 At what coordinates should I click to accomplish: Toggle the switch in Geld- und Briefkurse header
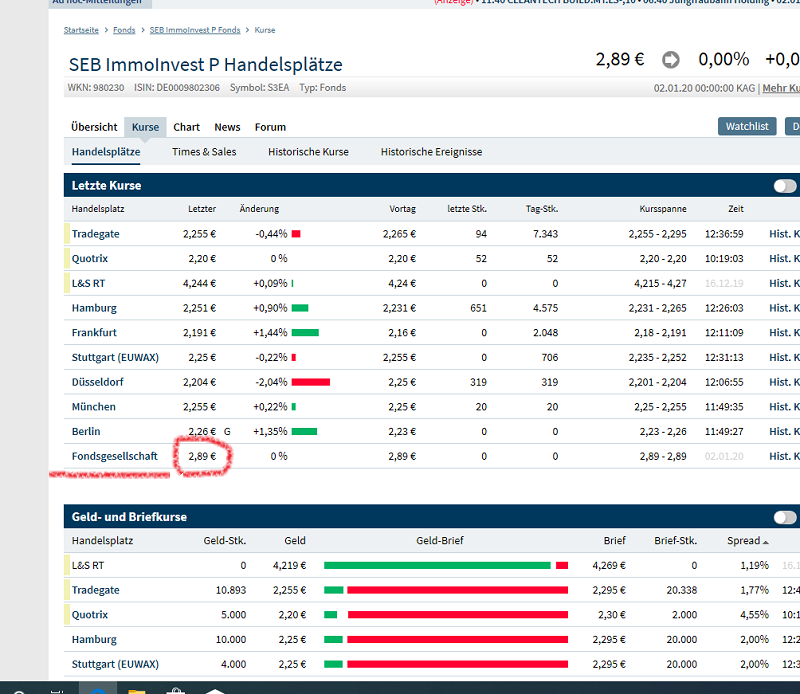point(785,517)
